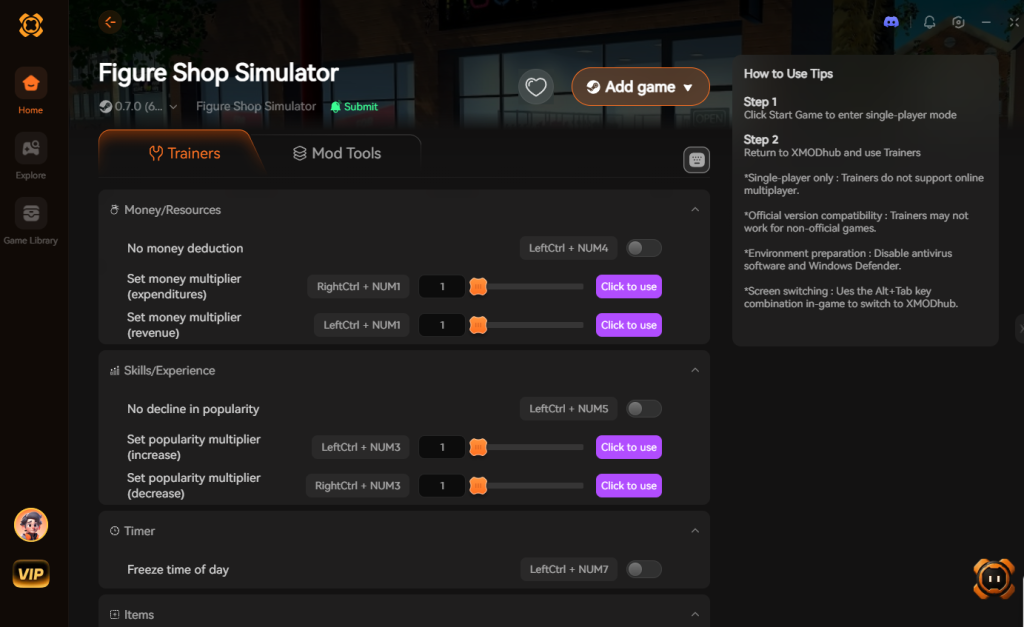Collapse the Money/Resources section
Viewport: 1024px width, 627px height.
click(x=695, y=210)
